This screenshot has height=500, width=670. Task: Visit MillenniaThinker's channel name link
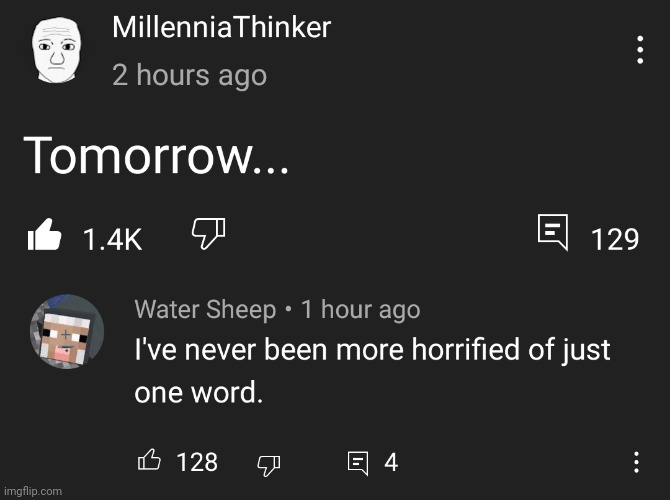(221, 27)
